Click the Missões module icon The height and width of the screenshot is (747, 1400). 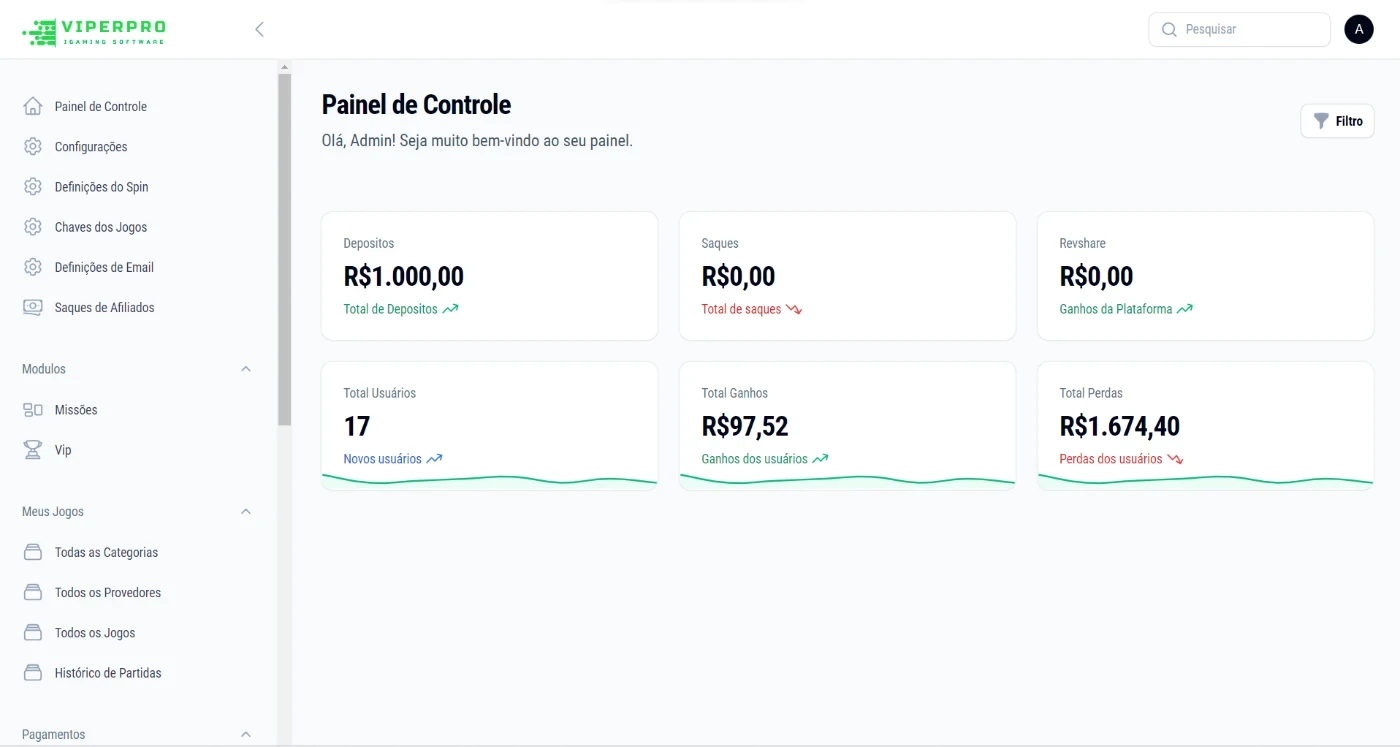(33, 410)
